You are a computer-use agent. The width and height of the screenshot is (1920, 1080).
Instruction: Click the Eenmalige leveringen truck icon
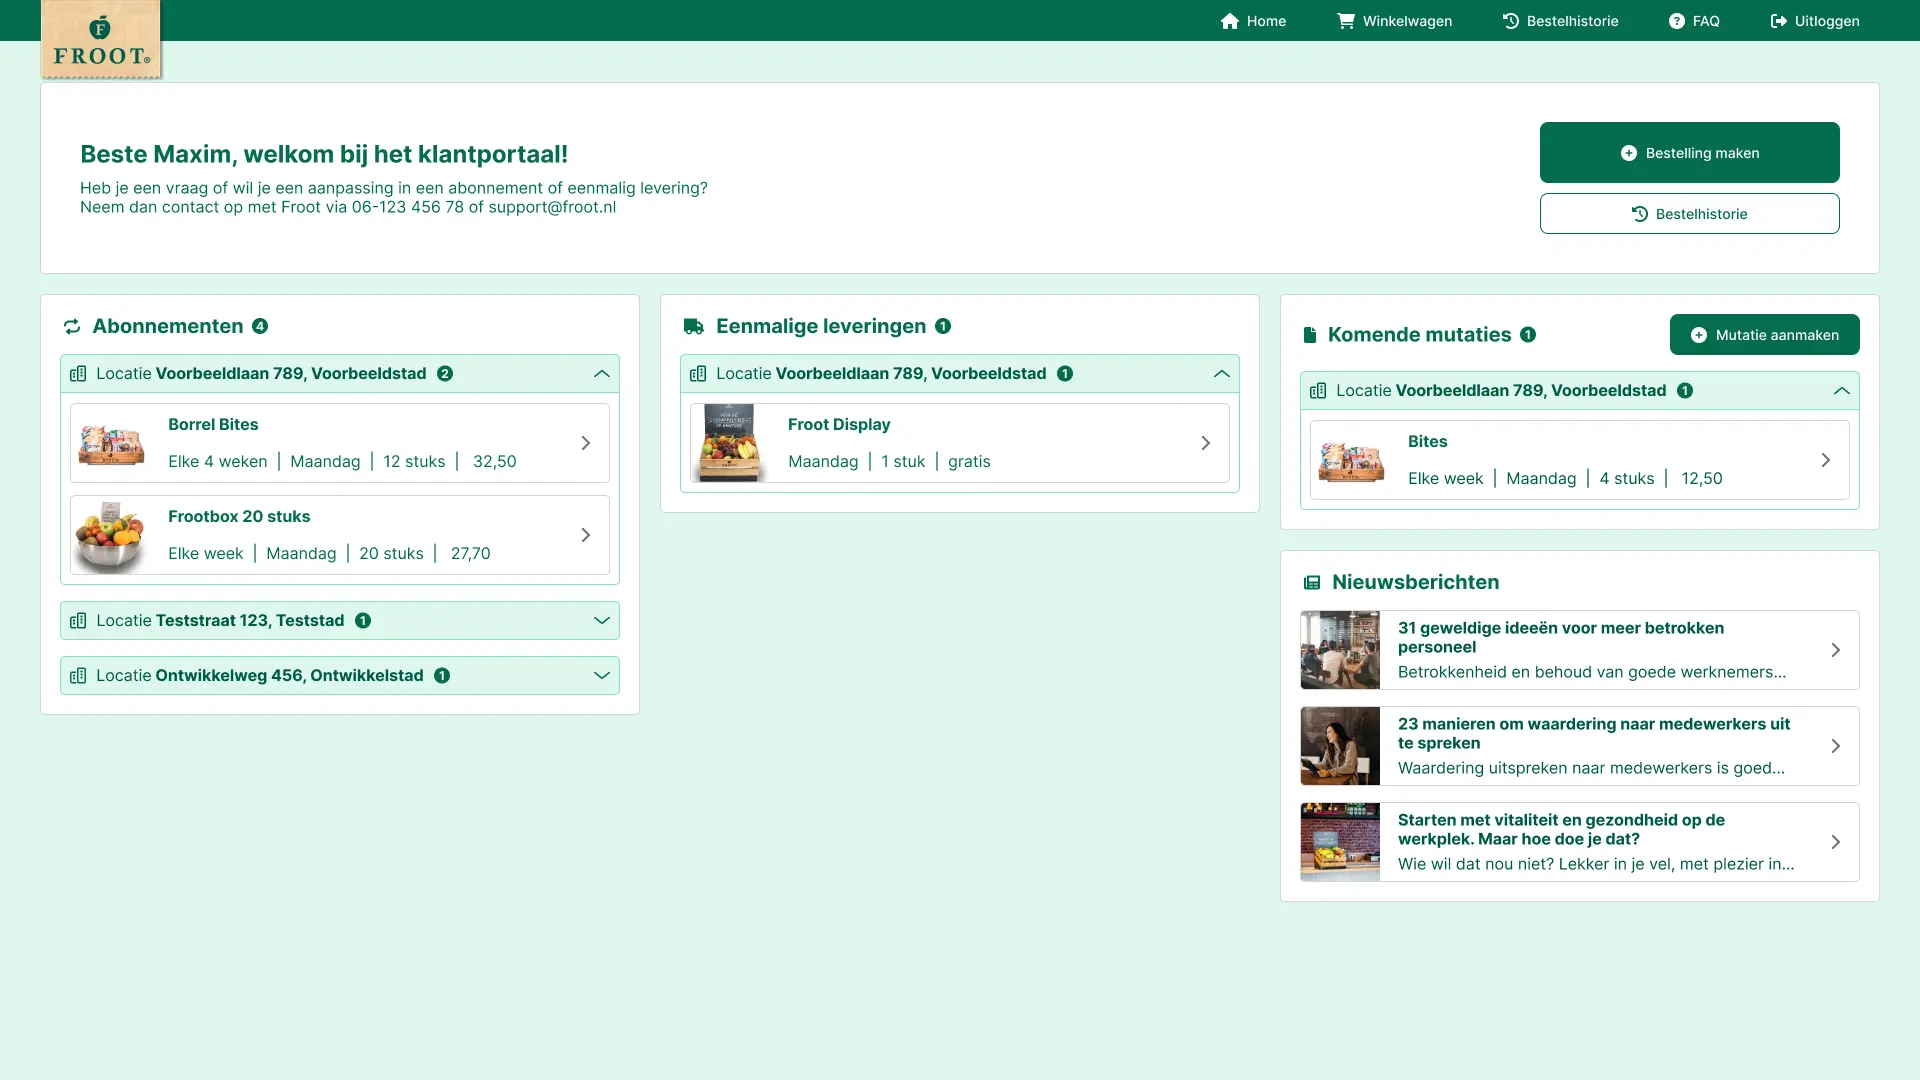click(x=693, y=327)
